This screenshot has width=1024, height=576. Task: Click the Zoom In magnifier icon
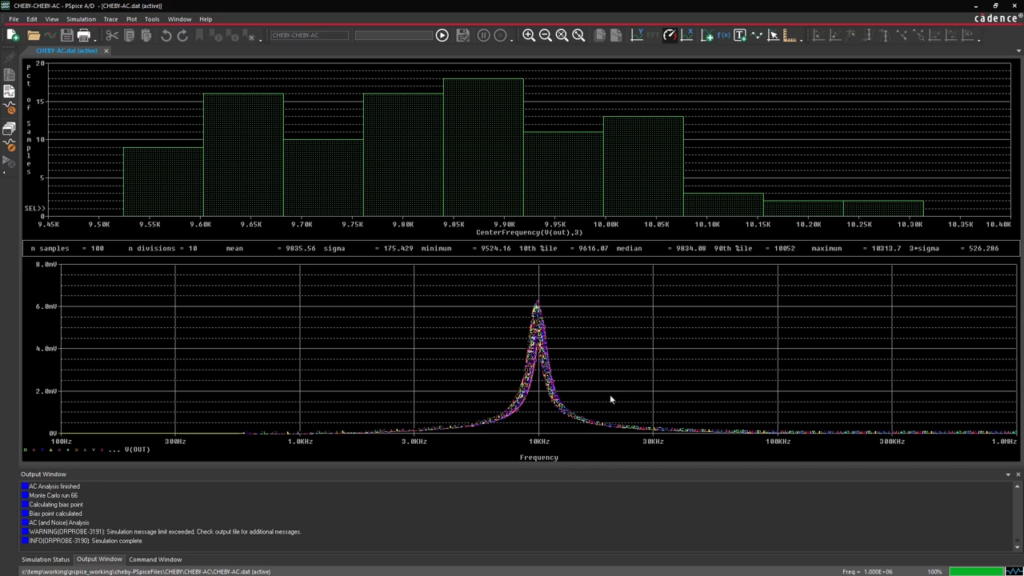coord(528,35)
